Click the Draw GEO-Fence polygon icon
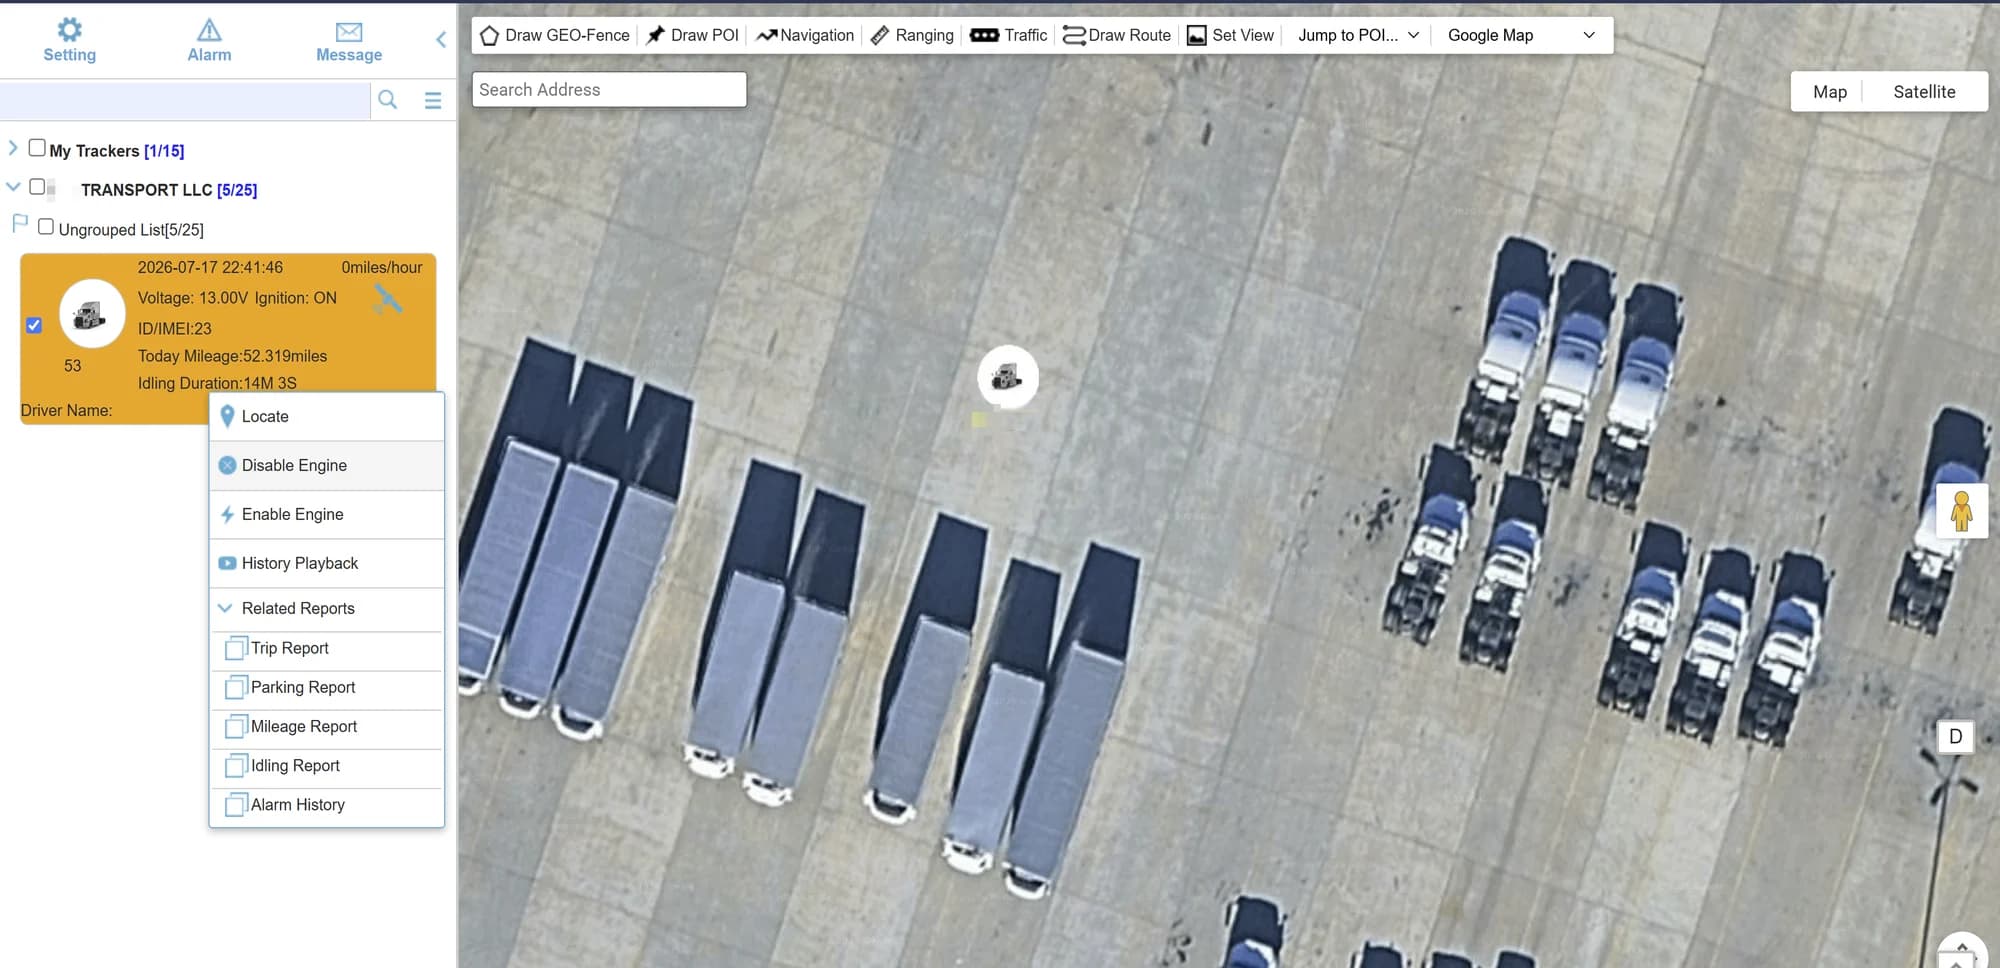 pyautogui.click(x=489, y=35)
